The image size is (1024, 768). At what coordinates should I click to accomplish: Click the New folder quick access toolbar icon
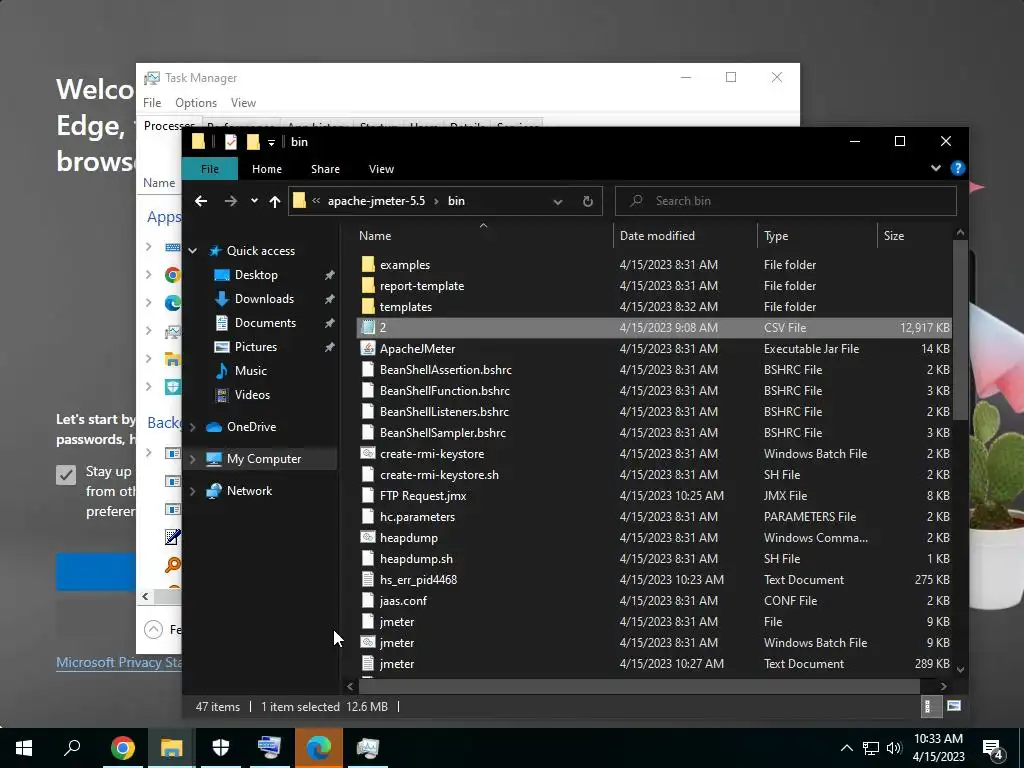(253, 142)
